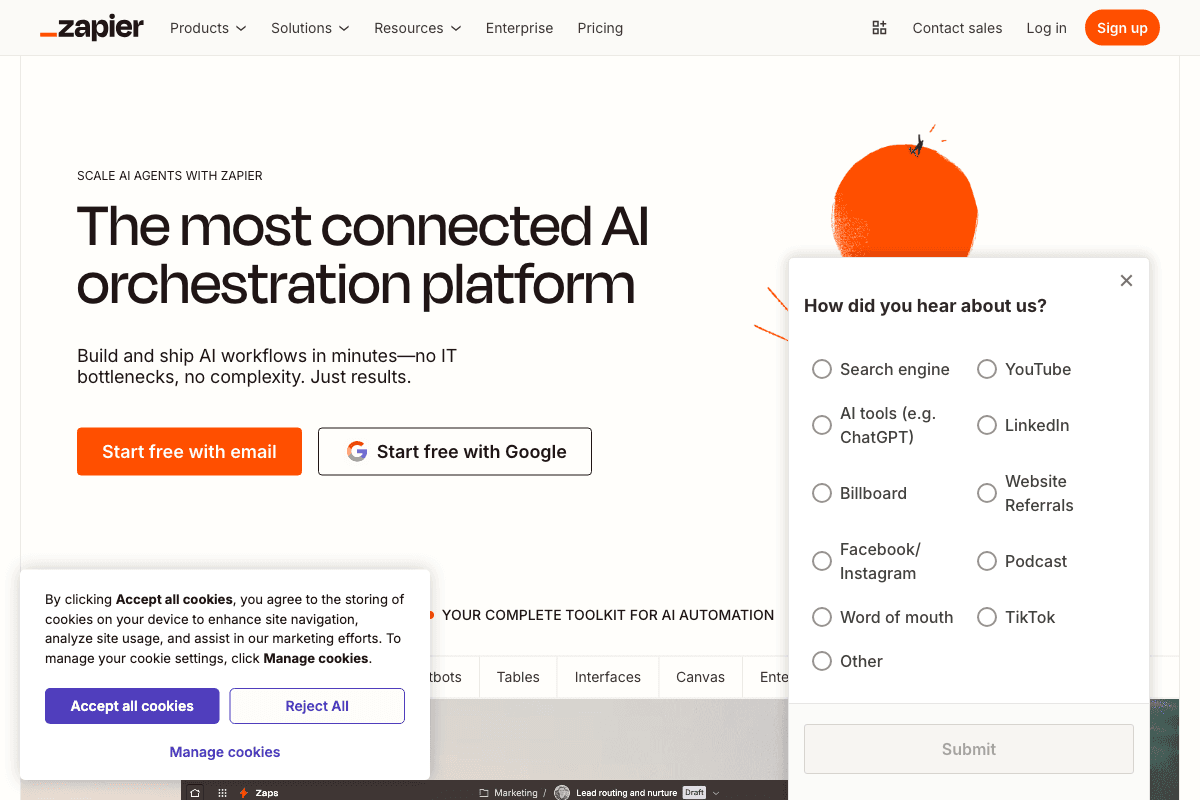Image resolution: width=1200 pixels, height=800 pixels.
Task: Dismiss the survey with the X
Action: (x=1126, y=280)
